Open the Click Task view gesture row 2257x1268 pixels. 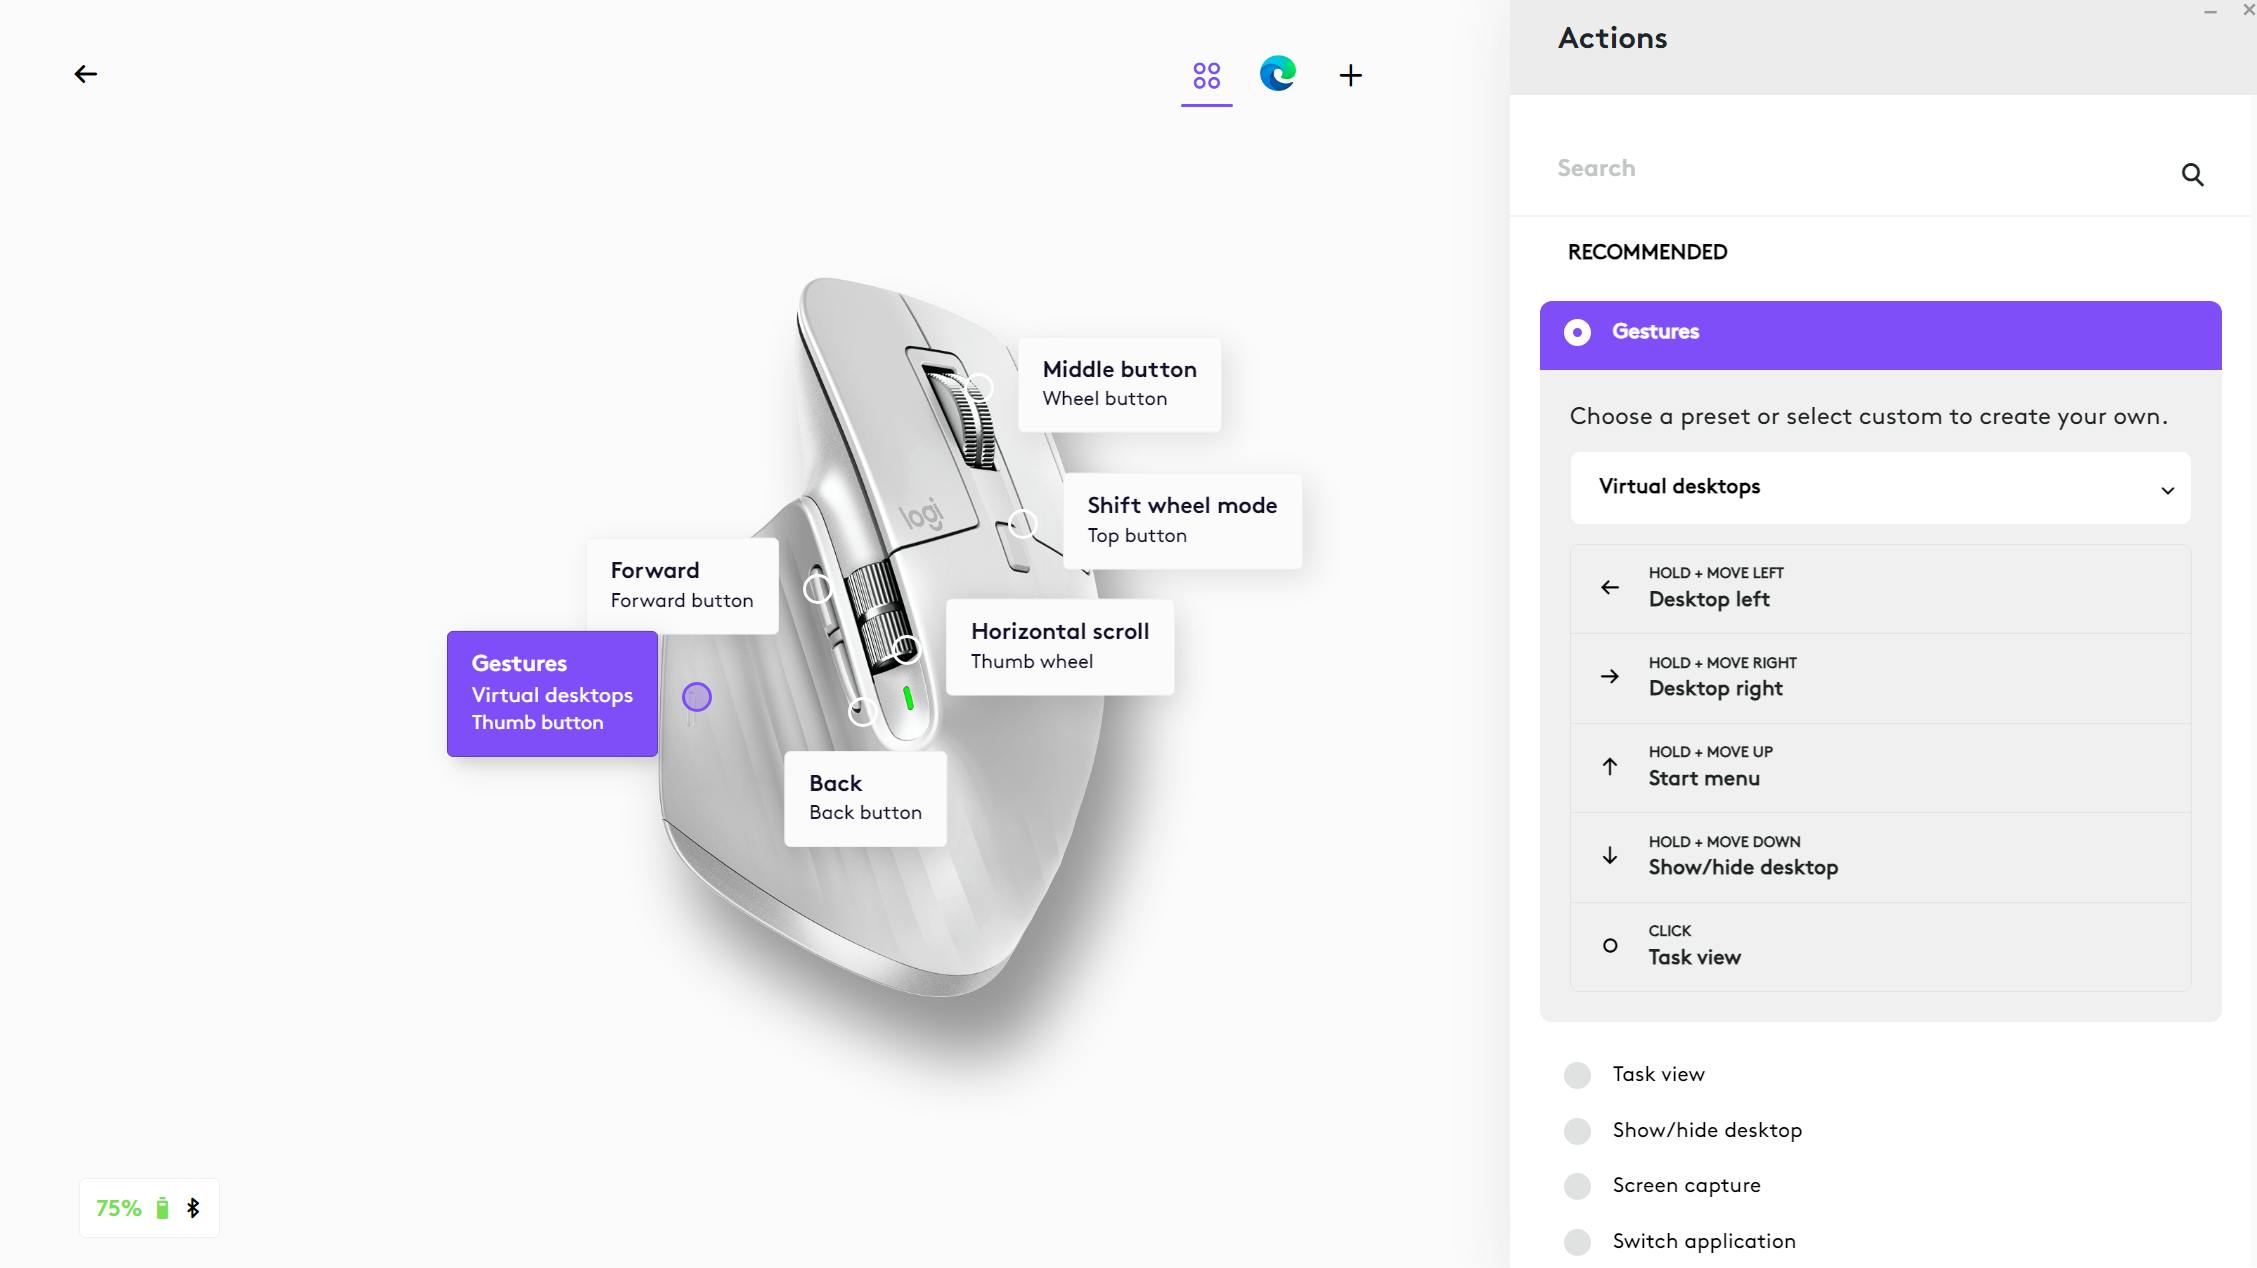point(1880,946)
